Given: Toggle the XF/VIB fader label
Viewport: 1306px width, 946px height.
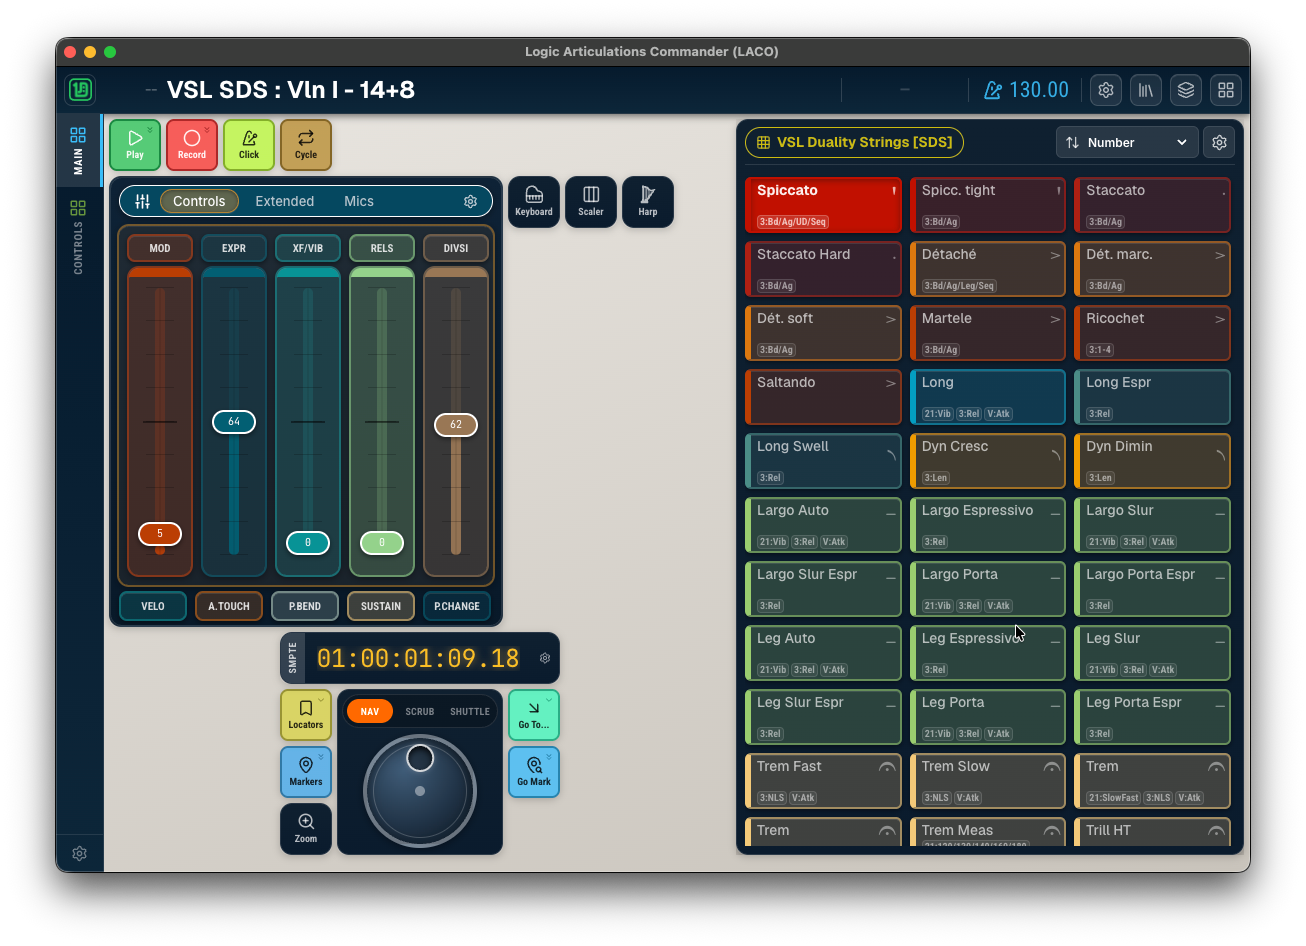Looking at the screenshot, I should pos(308,248).
